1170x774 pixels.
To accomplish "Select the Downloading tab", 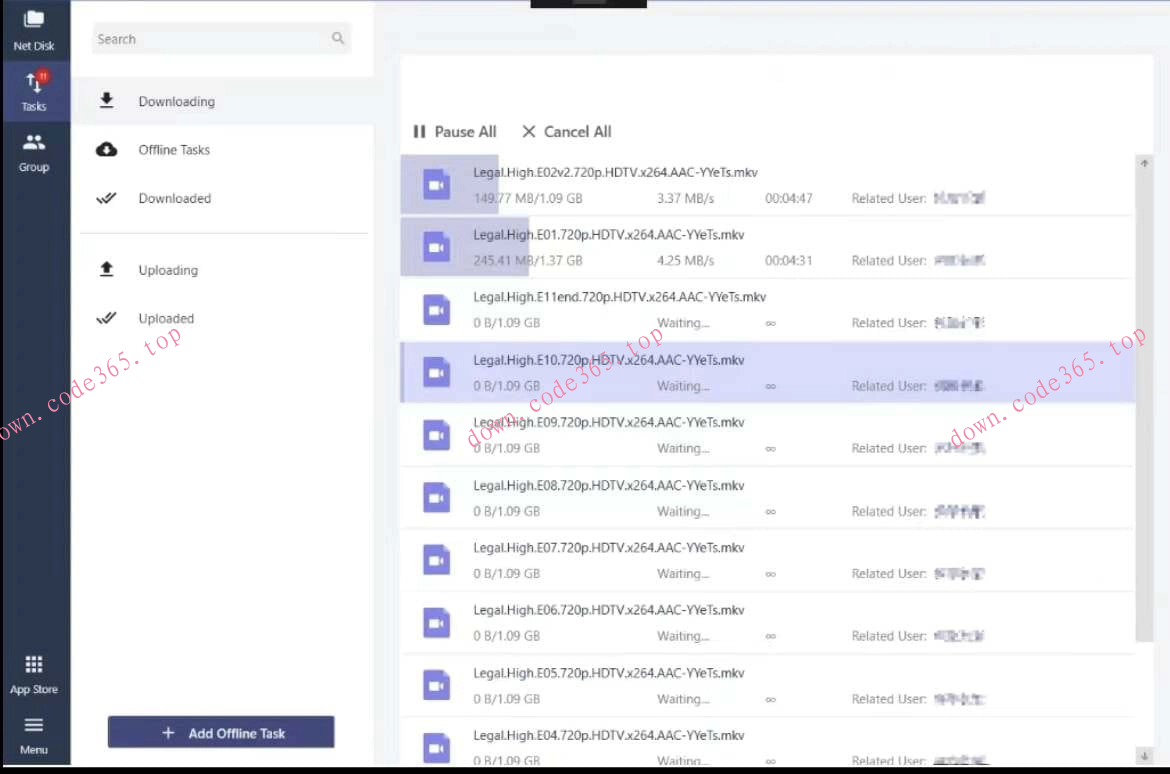I will click(x=176, y=101).
